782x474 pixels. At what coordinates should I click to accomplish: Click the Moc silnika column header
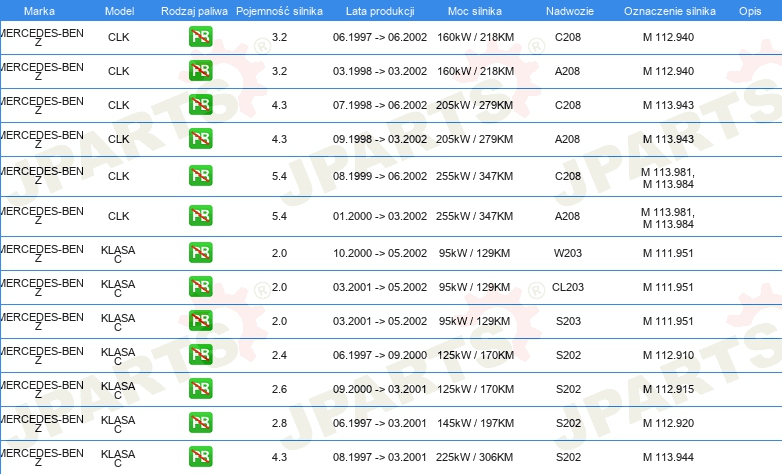tap(474, 11)
